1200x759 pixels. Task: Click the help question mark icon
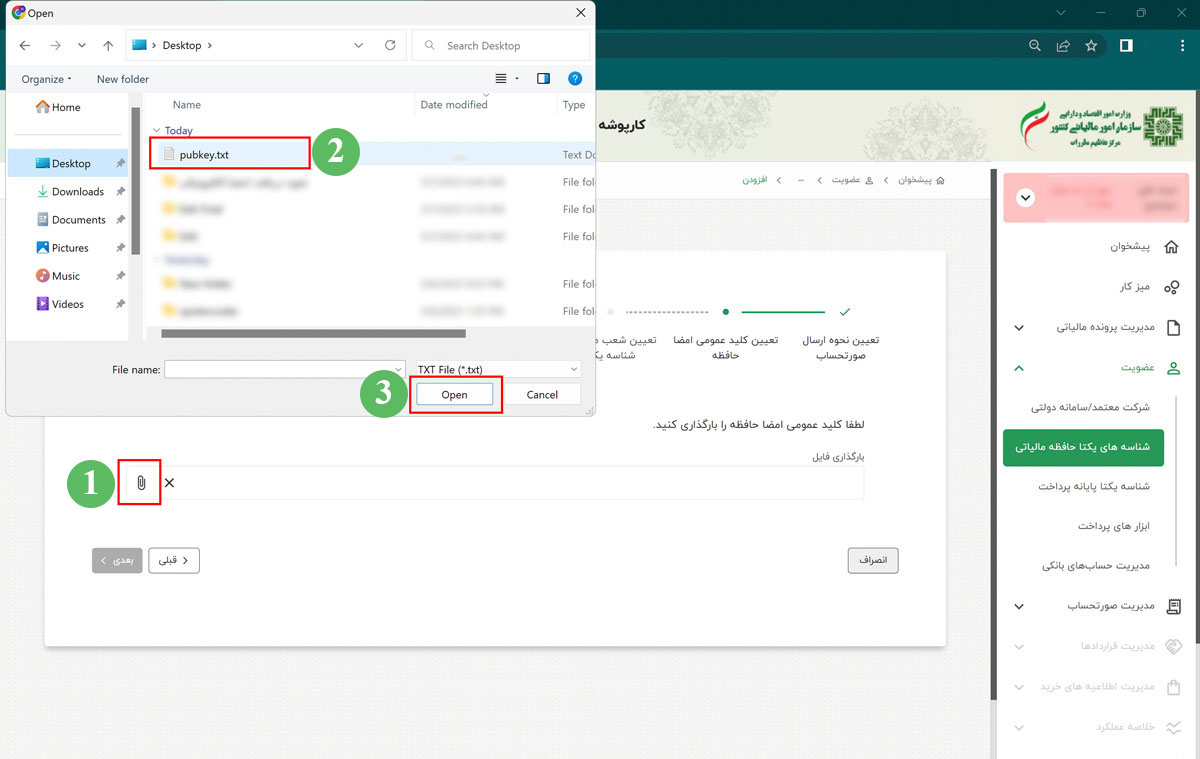click(x=575, y=78)
